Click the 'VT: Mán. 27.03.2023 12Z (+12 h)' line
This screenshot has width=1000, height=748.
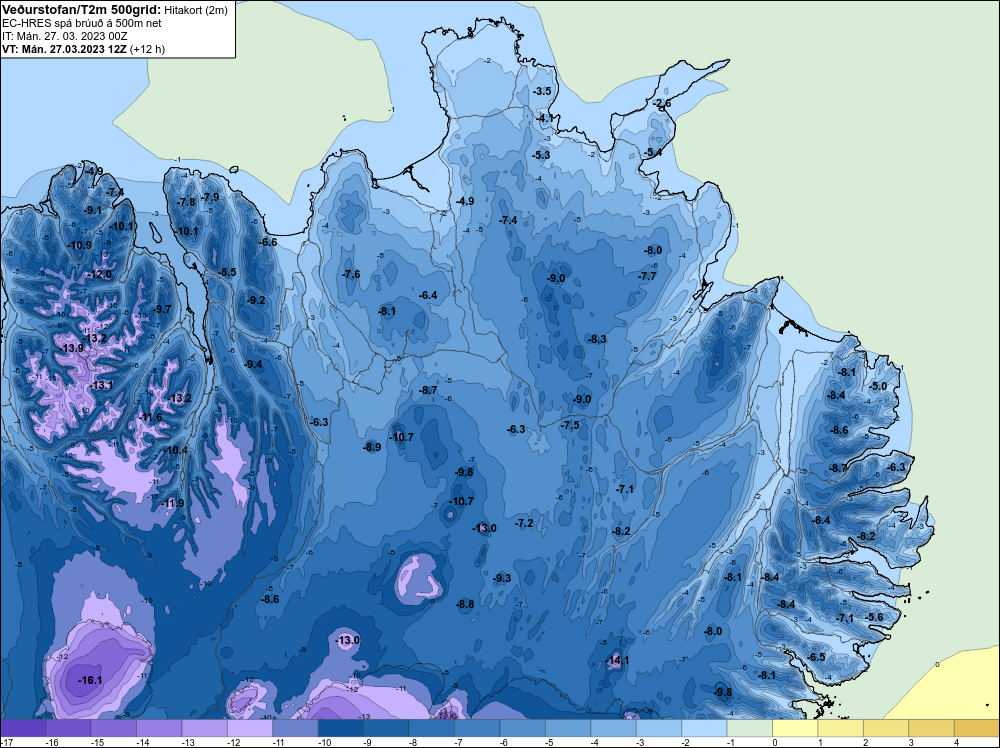84,49
